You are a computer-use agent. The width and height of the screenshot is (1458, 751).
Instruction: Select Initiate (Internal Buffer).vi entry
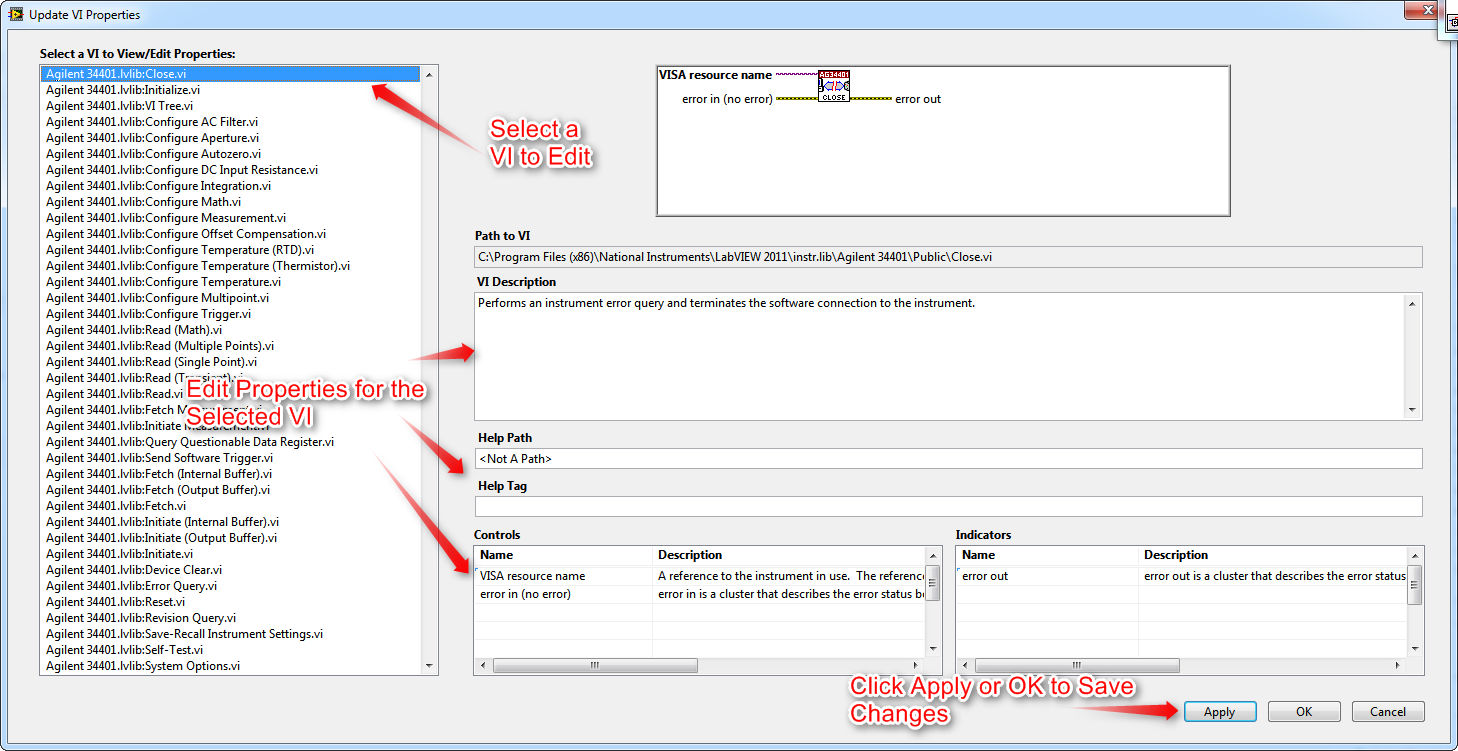click(x=231, y=522)
